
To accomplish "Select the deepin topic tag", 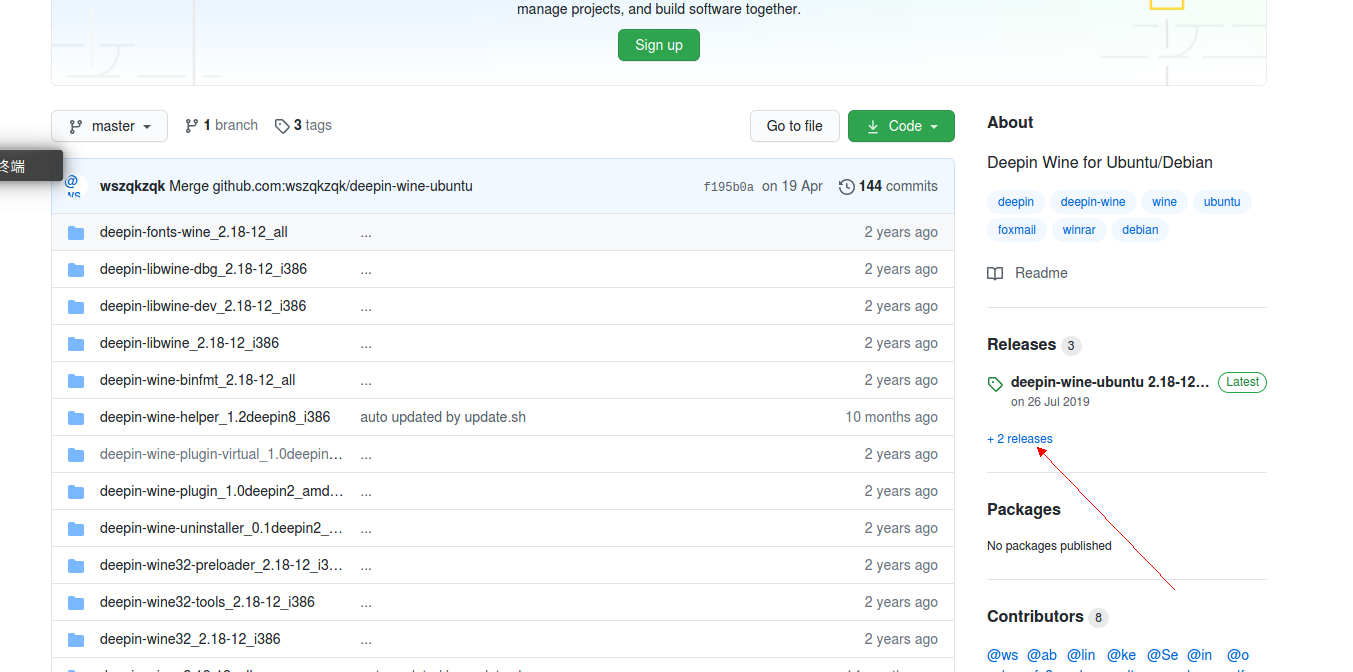I will (1016, 202).
